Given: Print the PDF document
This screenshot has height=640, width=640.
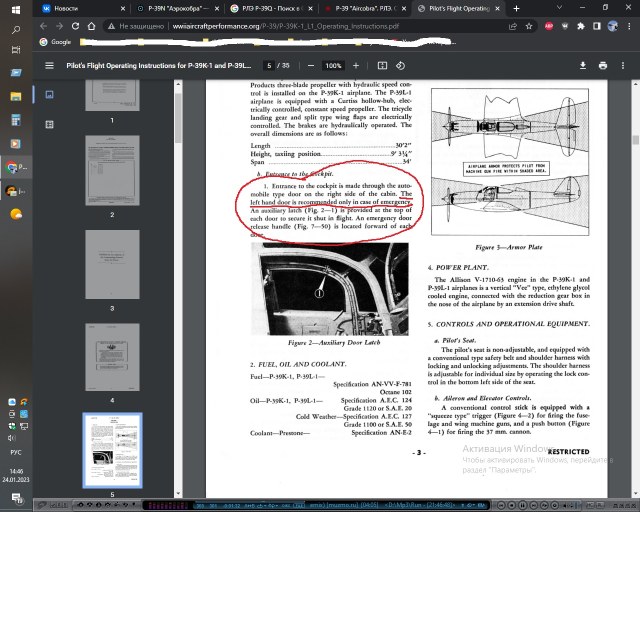Looking at the screenshot, I should click(605, 66).
